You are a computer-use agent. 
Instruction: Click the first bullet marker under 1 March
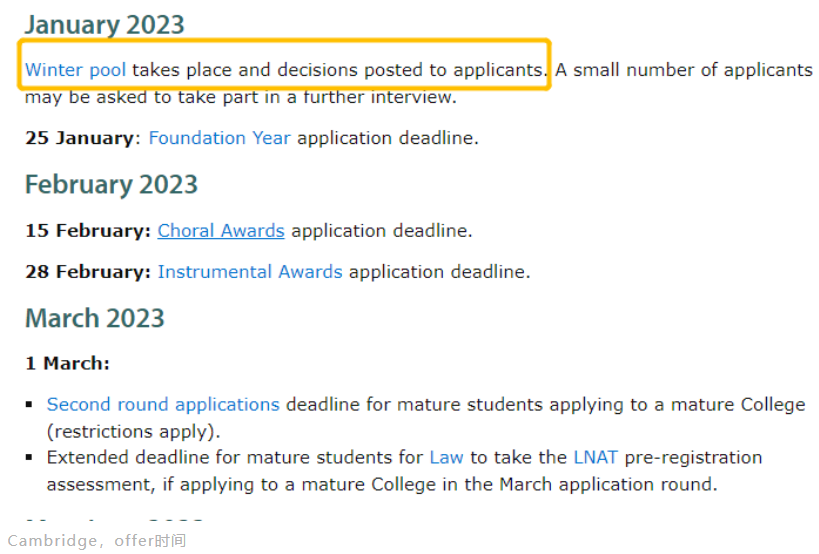tap(29, 405)
